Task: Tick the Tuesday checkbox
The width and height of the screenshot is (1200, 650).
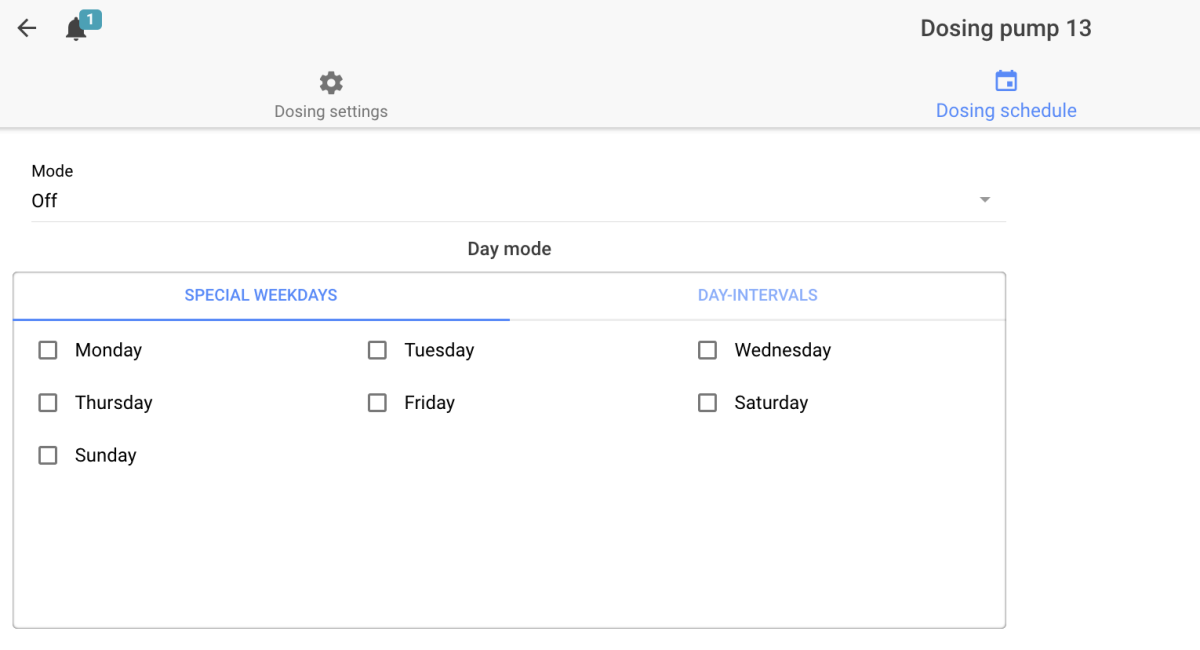Action: 377,350
